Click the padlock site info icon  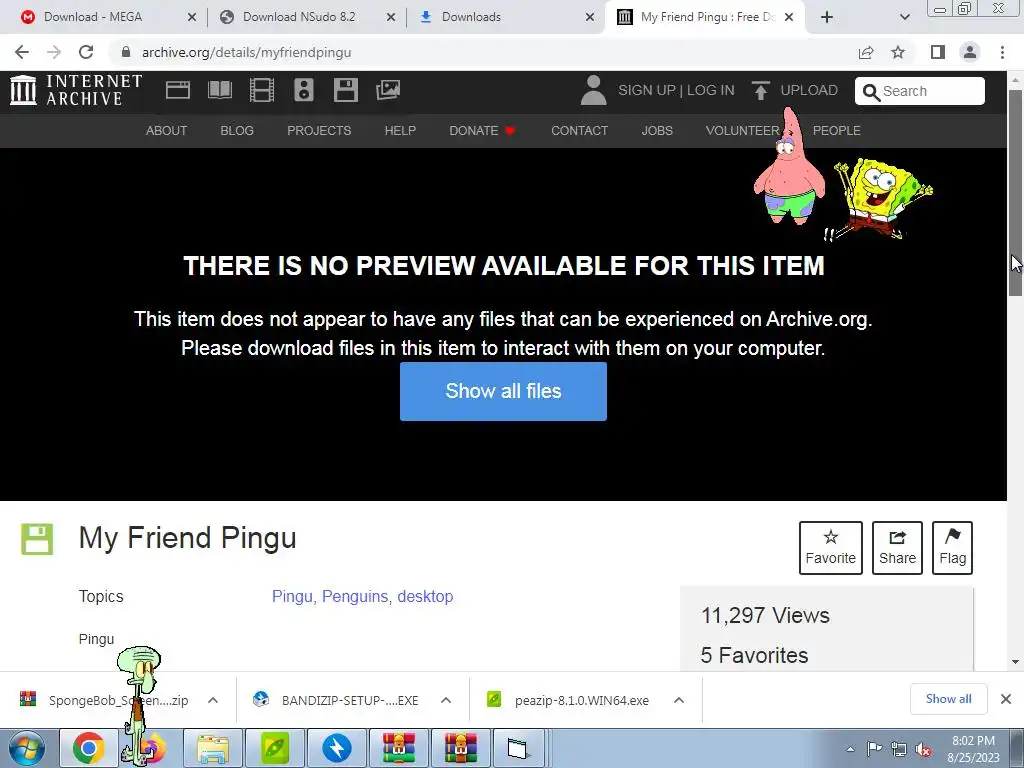[126, 52]
